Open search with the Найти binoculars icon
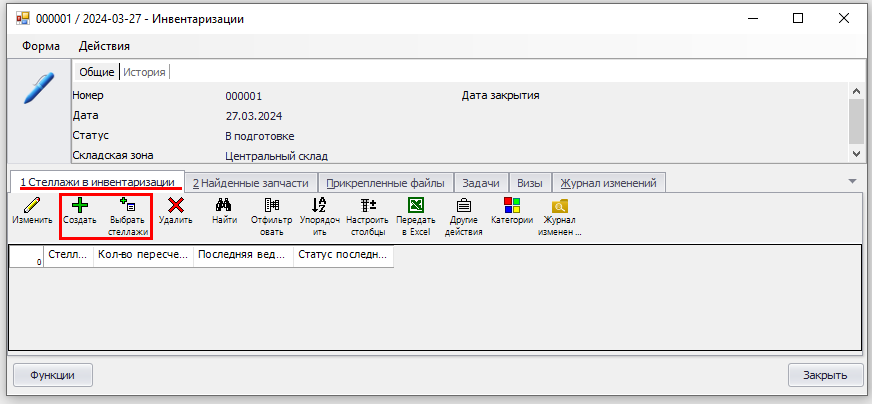 point(225,206)
